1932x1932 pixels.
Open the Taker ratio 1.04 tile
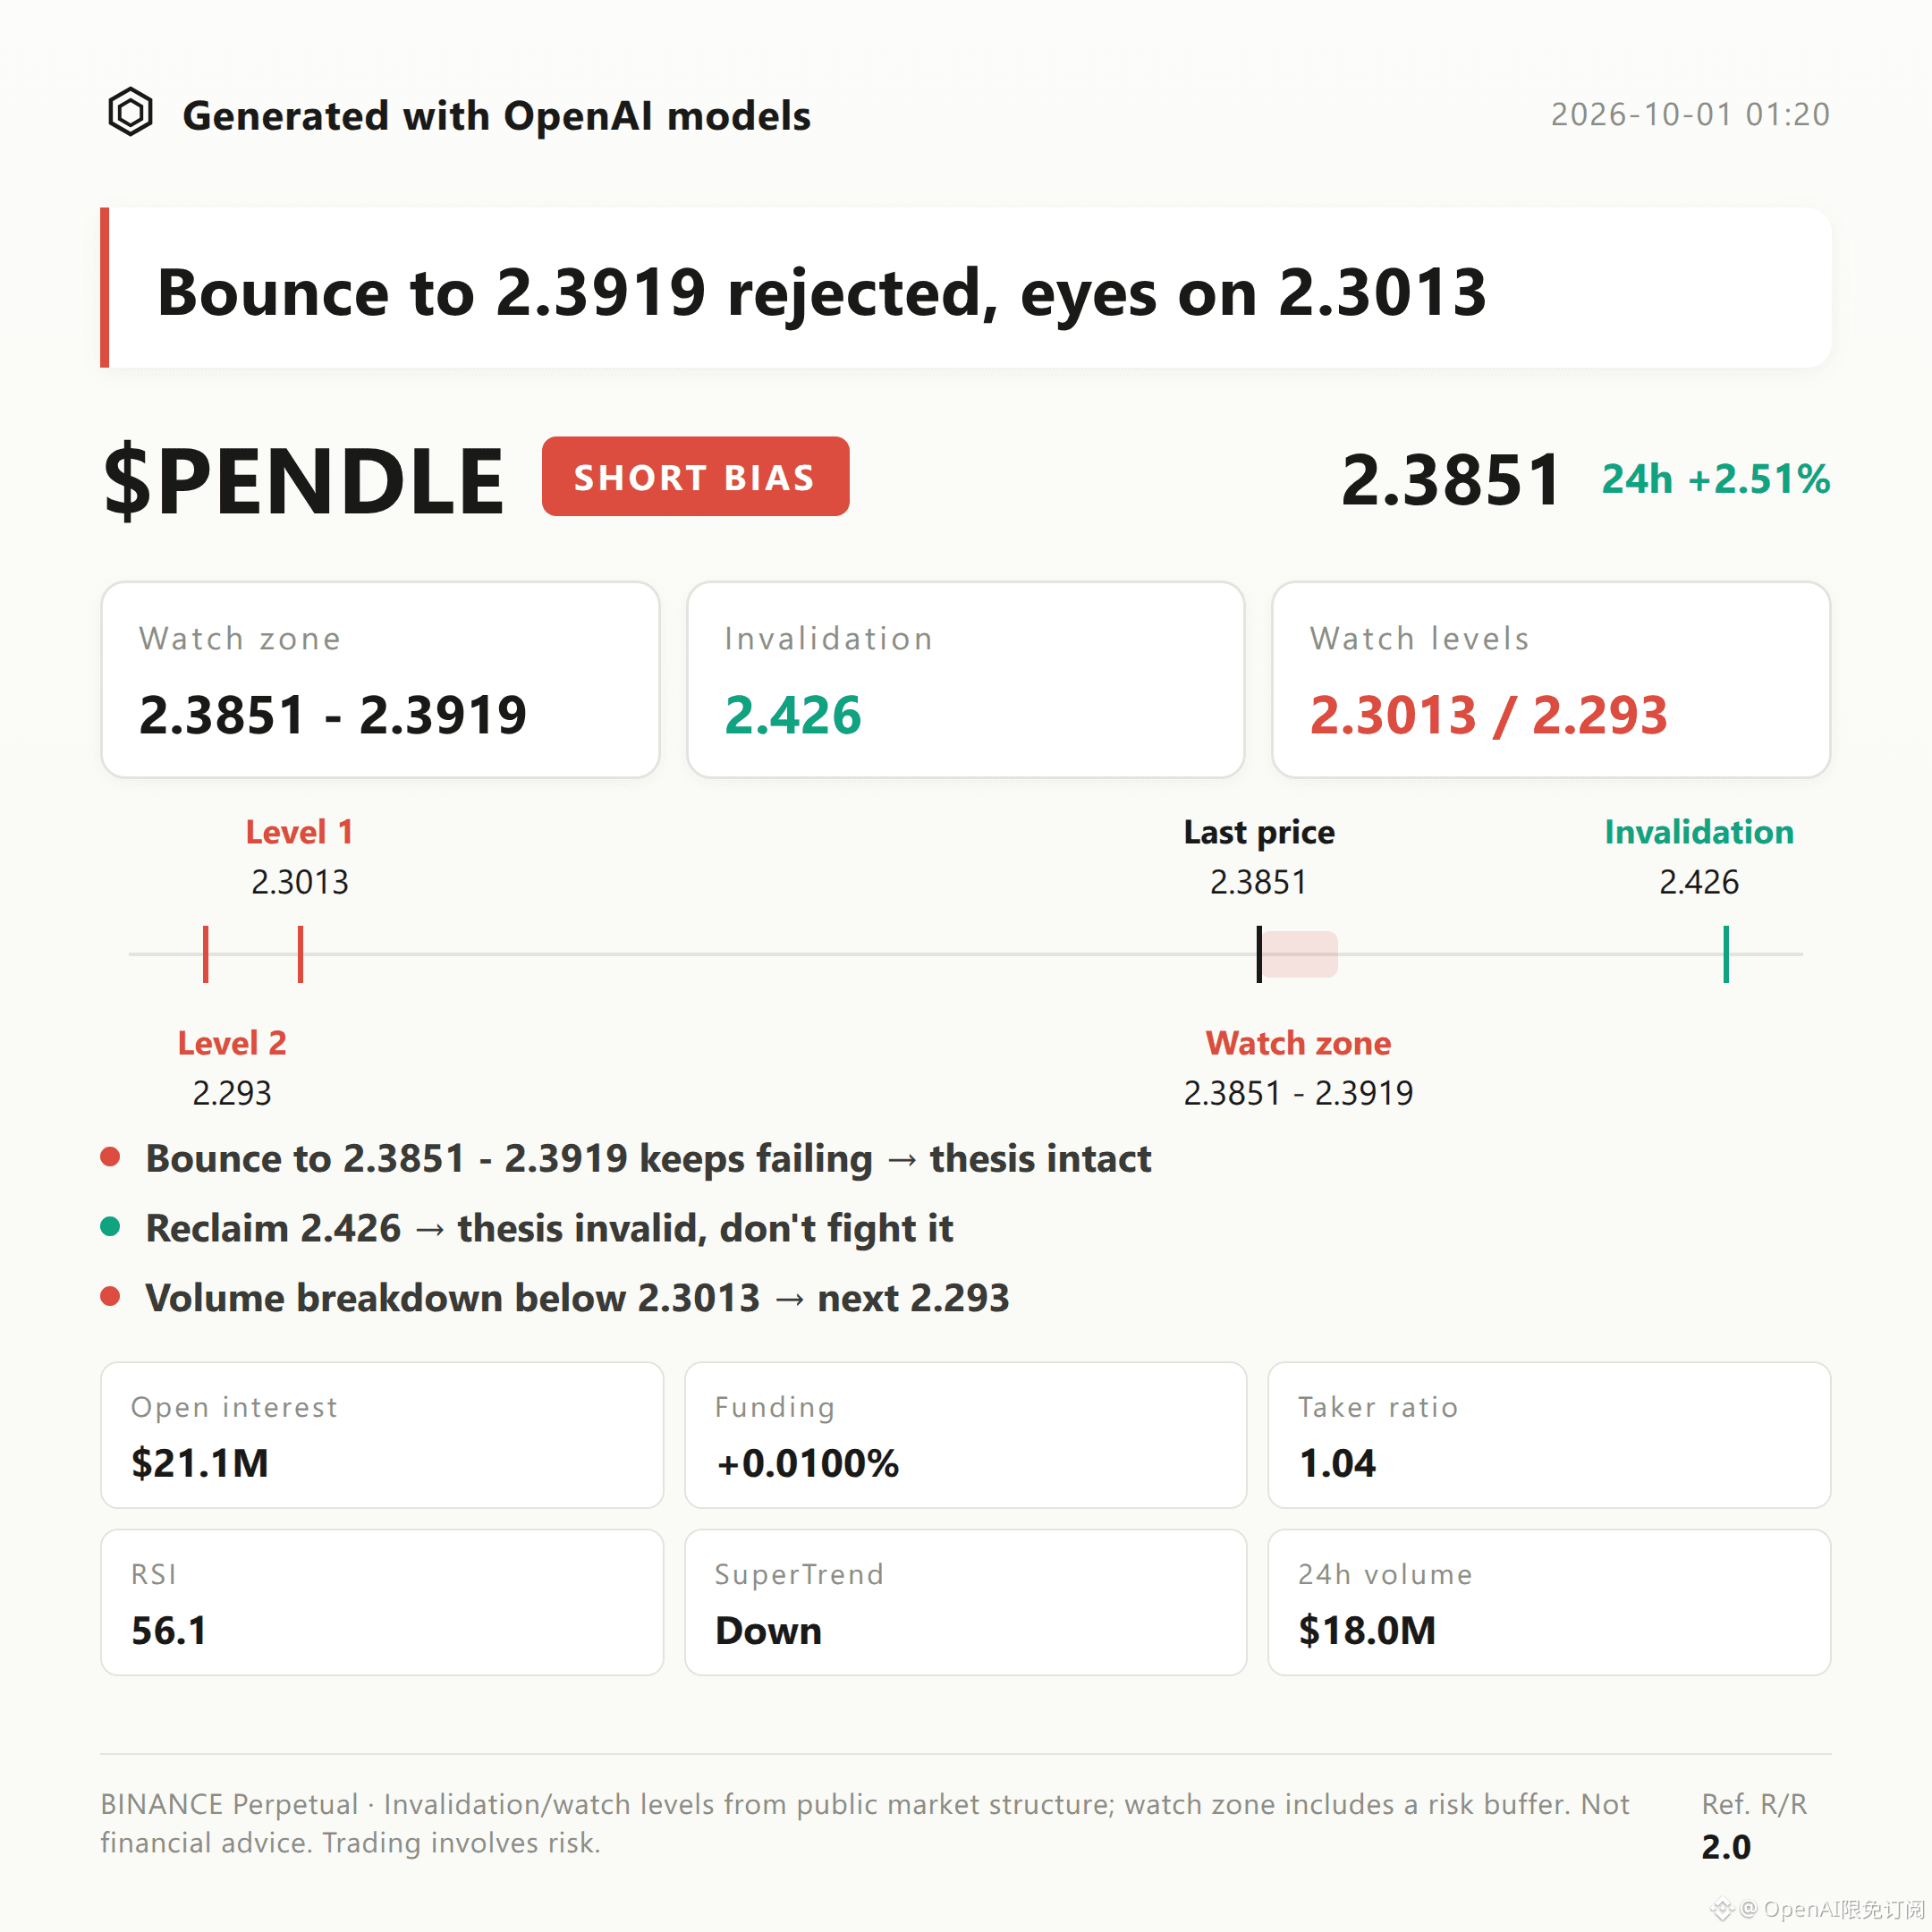pos(1549,1435)
